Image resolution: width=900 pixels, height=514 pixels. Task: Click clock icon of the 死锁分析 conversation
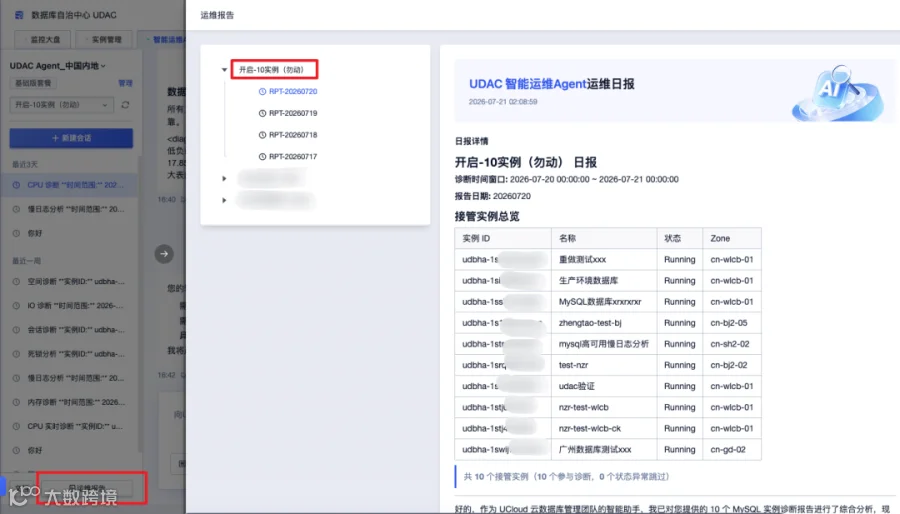pyautogui.click(x=16, y=353)
